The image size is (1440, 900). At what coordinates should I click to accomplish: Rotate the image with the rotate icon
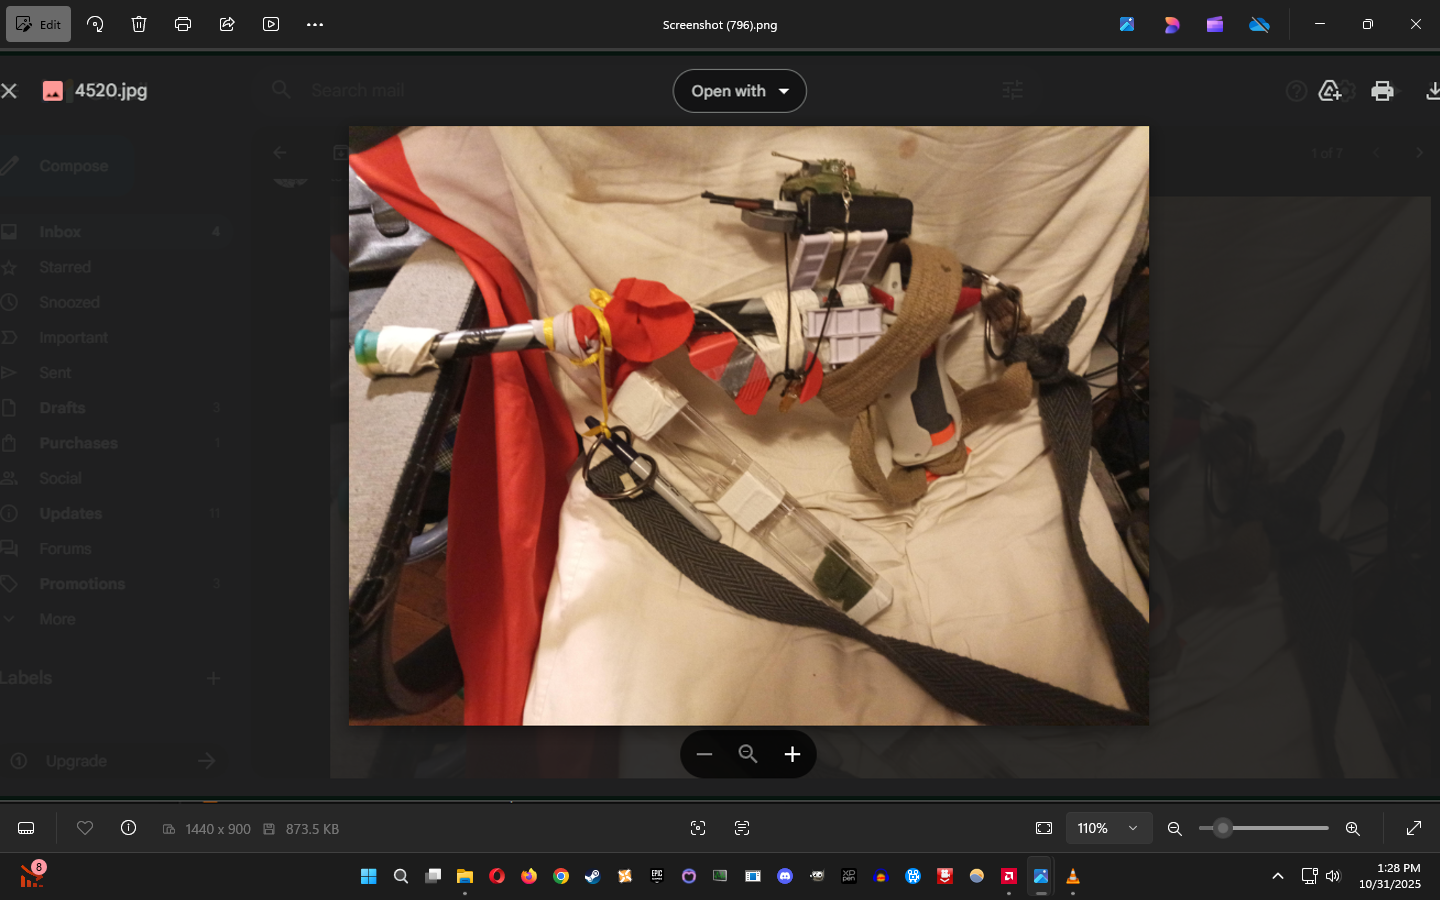pos(95,24)
